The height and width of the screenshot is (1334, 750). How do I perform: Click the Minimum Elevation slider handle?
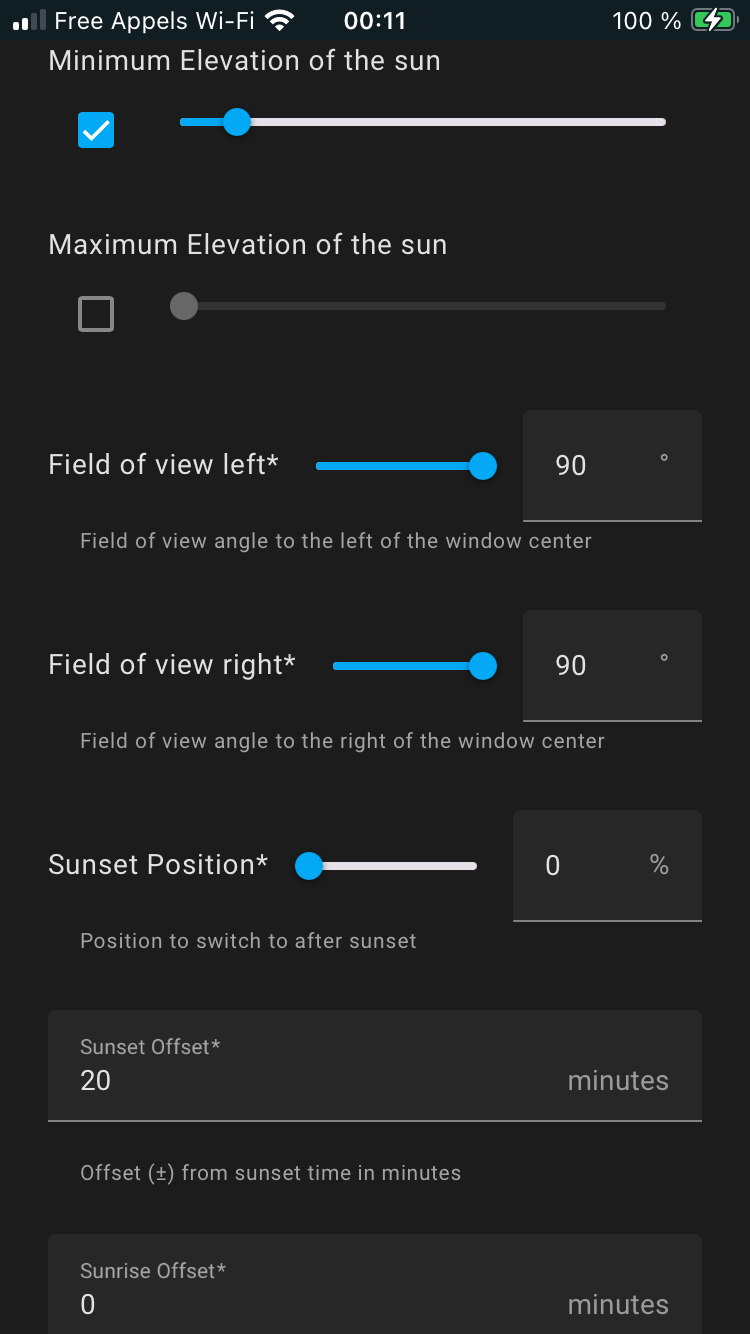pos(236,122)
